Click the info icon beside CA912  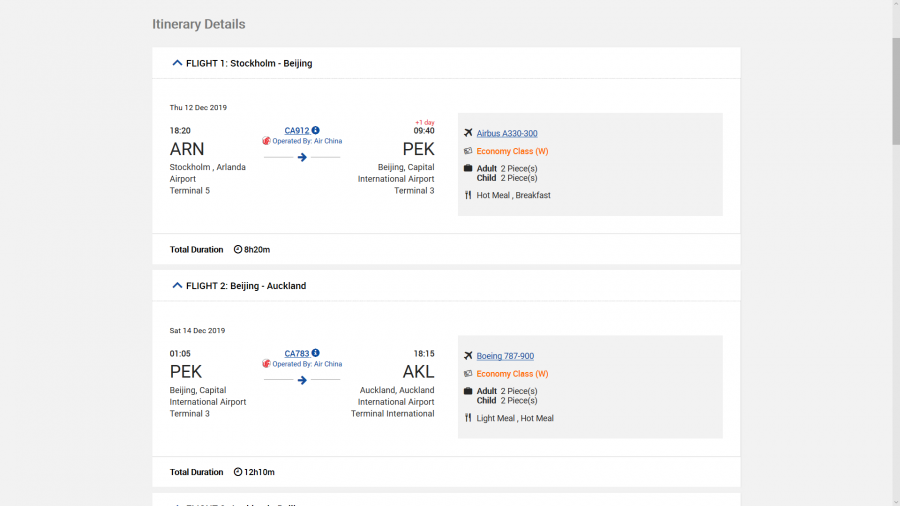click(316, 131)
